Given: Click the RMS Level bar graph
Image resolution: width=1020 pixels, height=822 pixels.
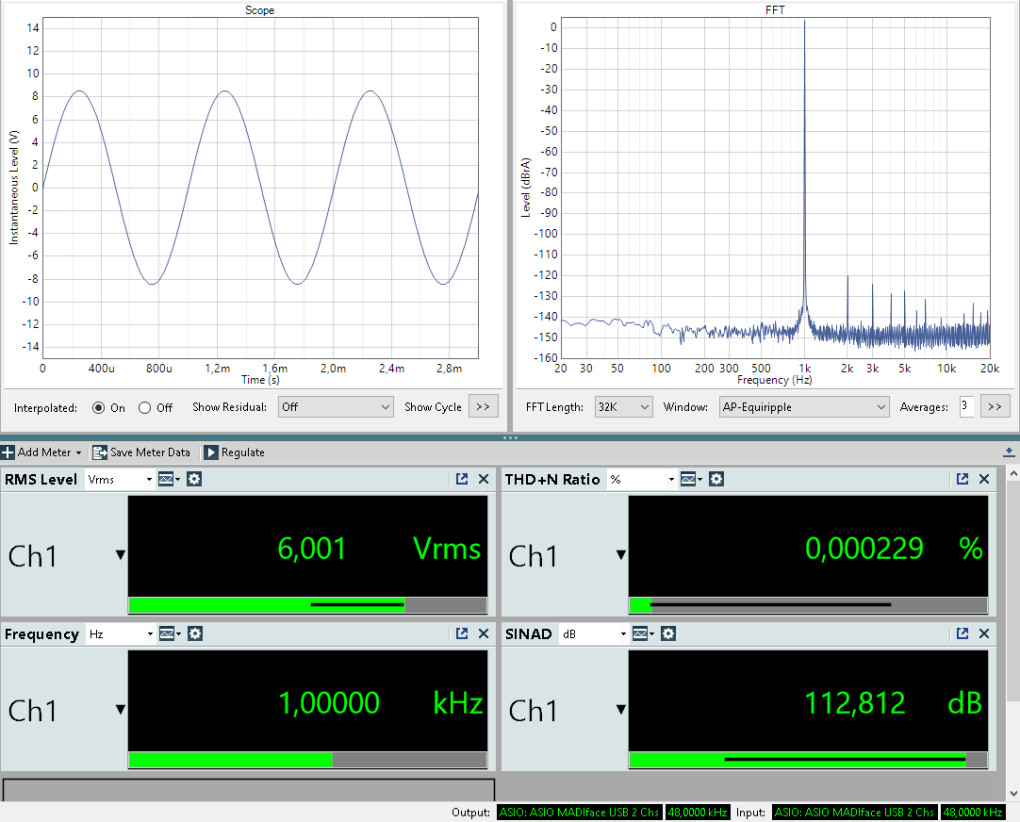Looking at the screenshot, I should click(308, 605).
